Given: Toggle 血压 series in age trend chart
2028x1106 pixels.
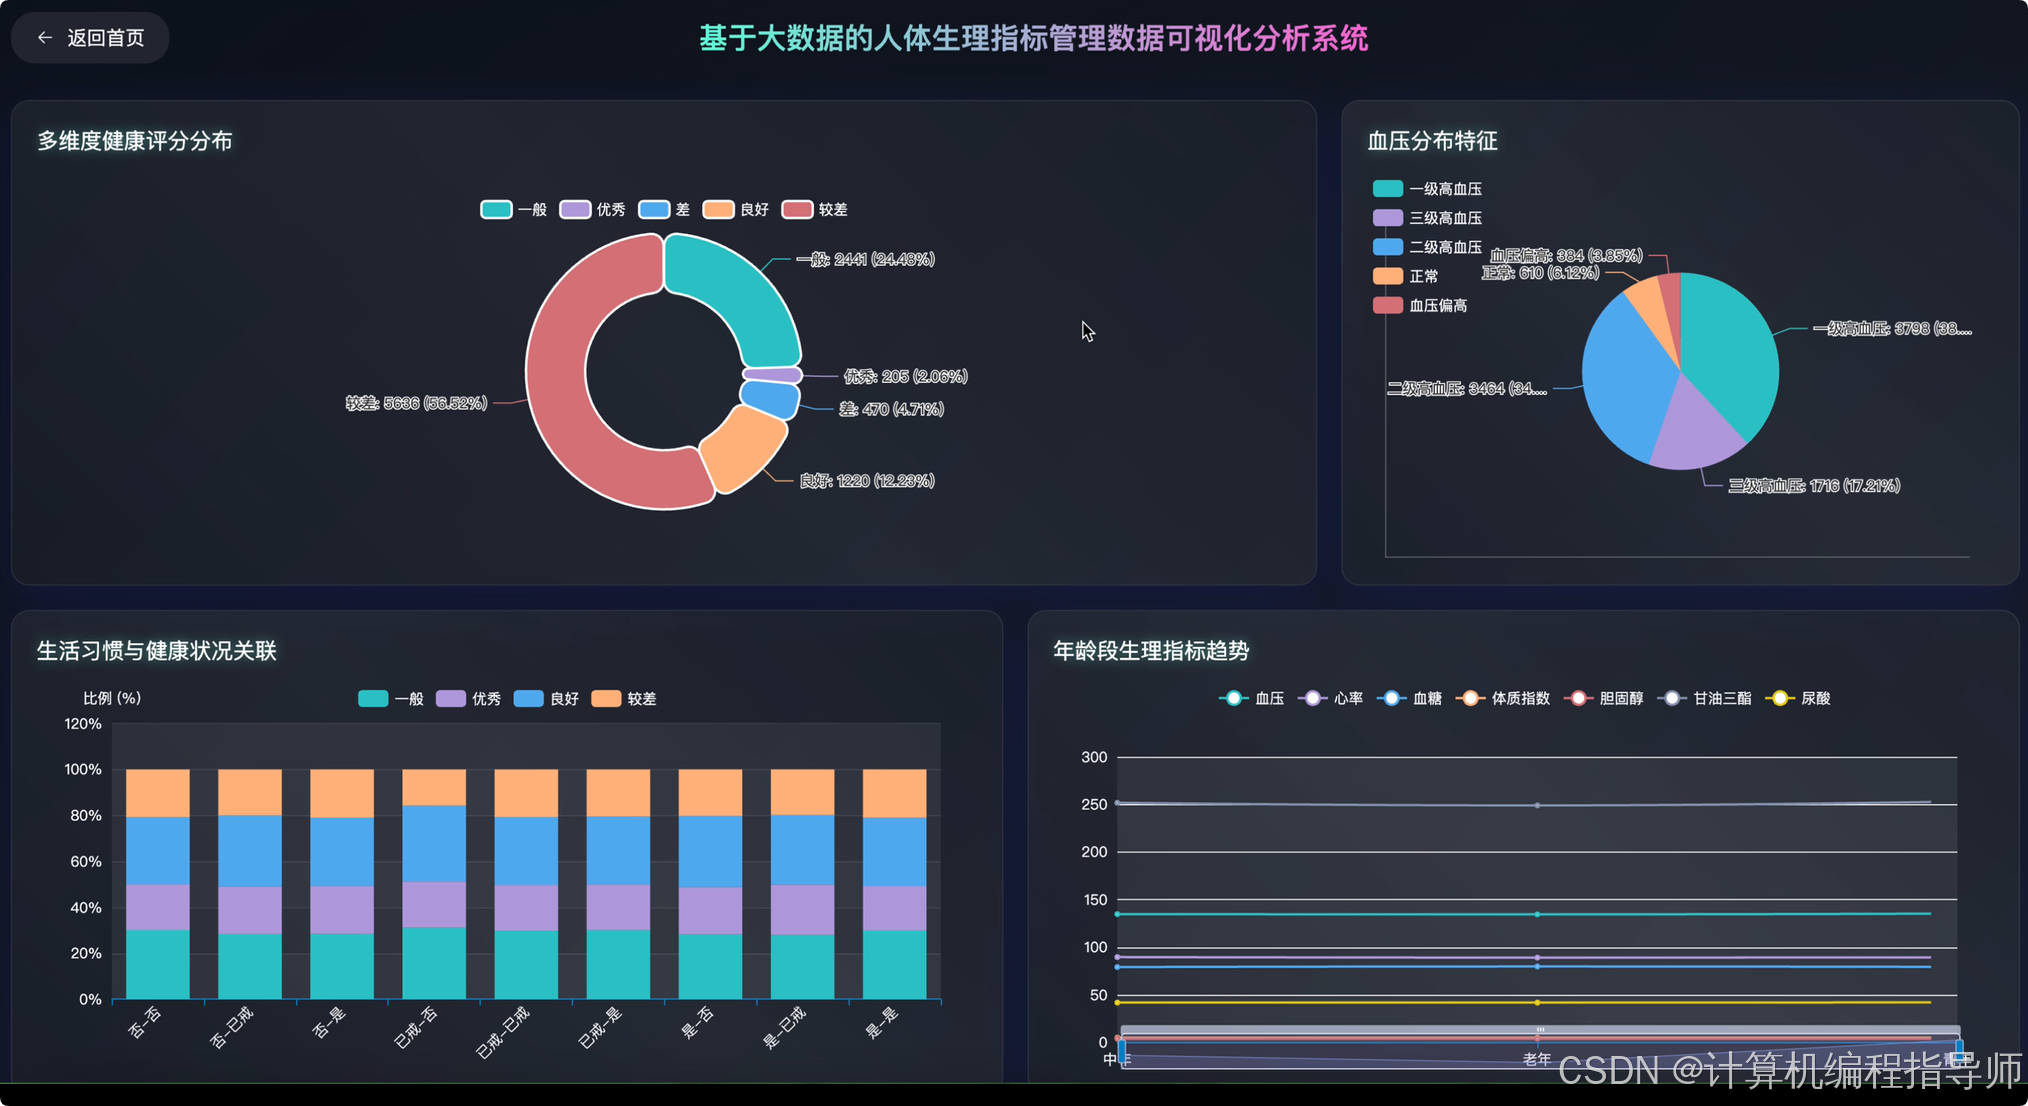Looking at the screenshot, I should (x=1251, y=698).
